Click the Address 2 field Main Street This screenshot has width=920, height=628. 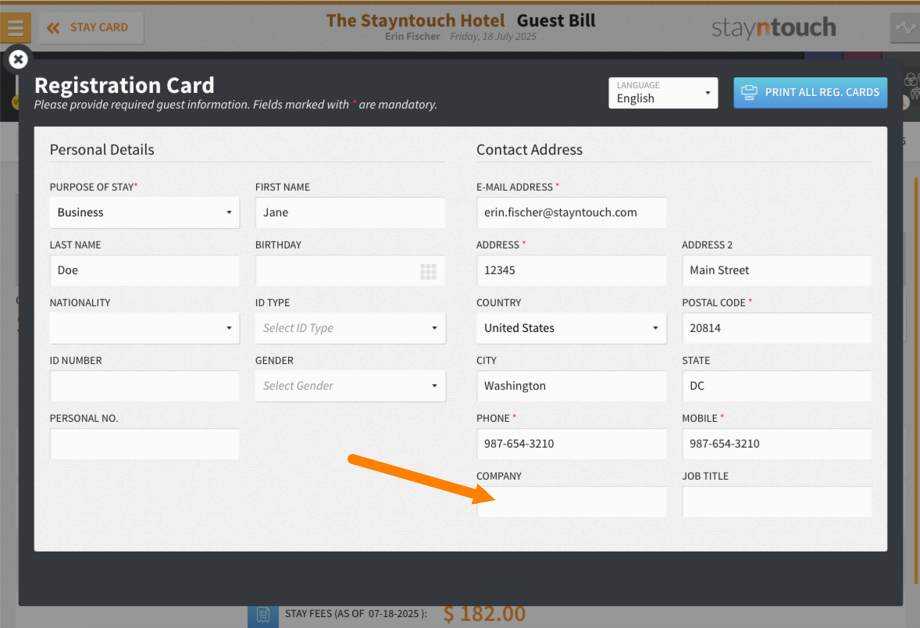coord(777,271)
